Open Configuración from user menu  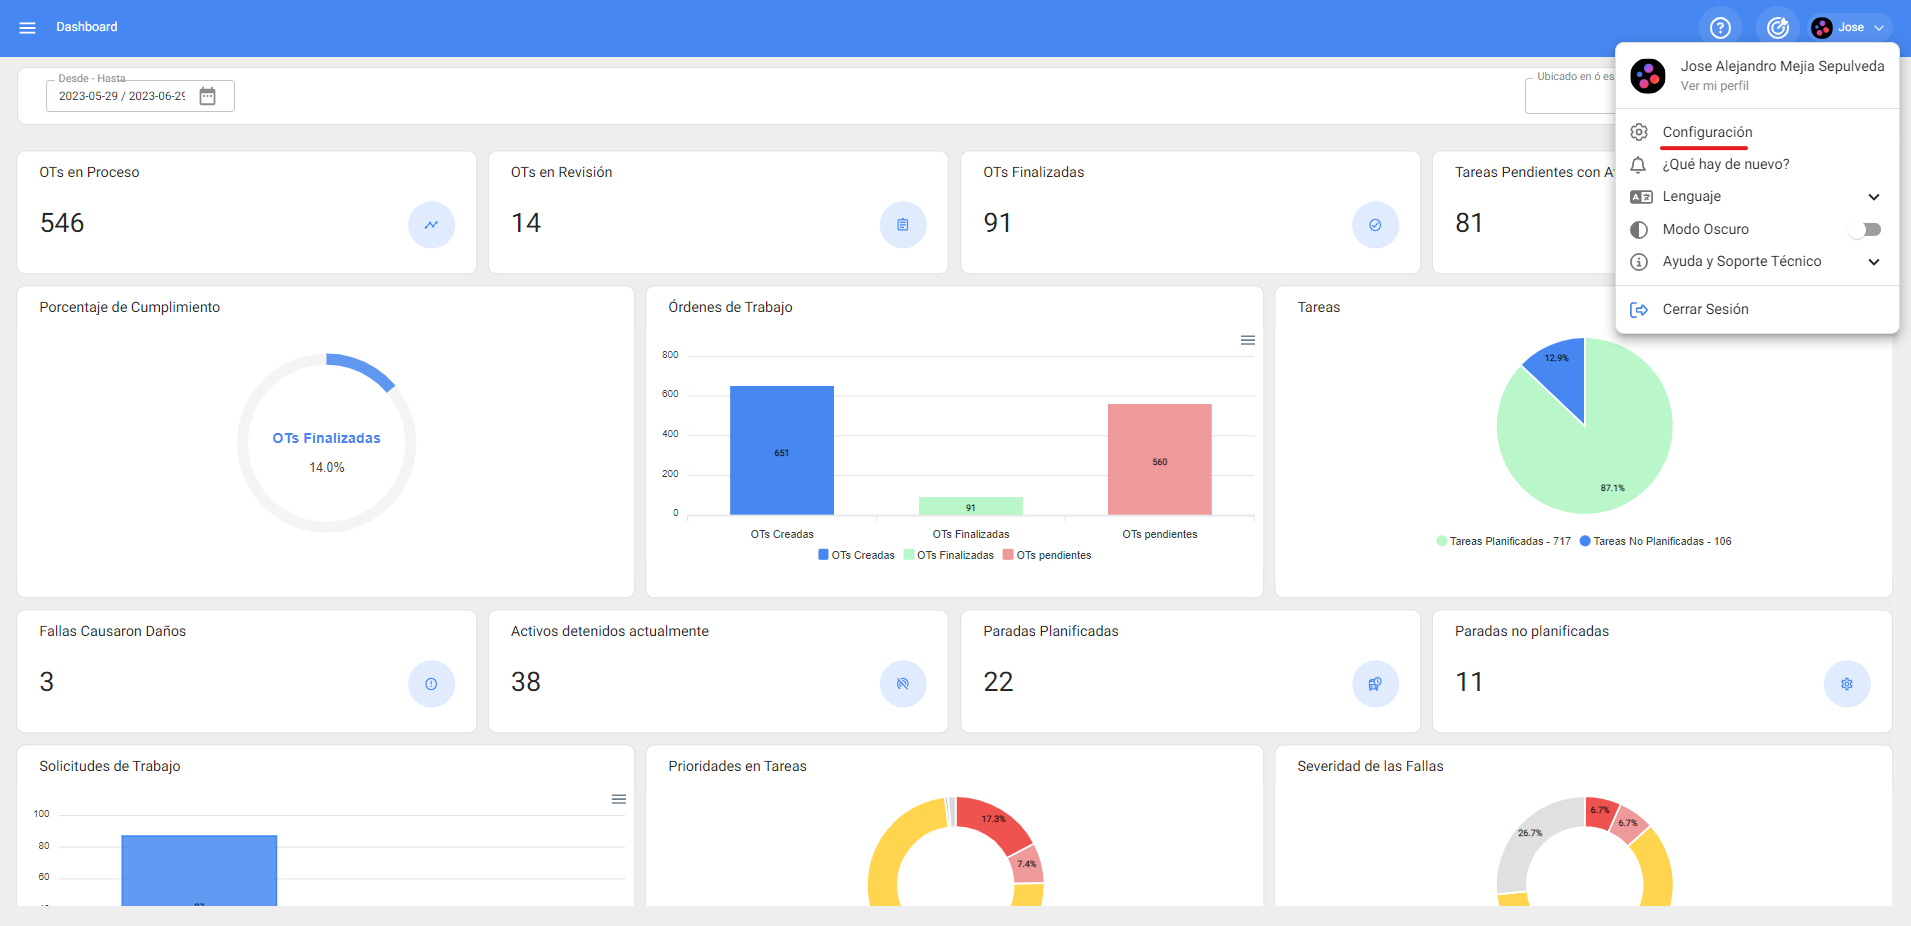click(x=1707, y=132)
